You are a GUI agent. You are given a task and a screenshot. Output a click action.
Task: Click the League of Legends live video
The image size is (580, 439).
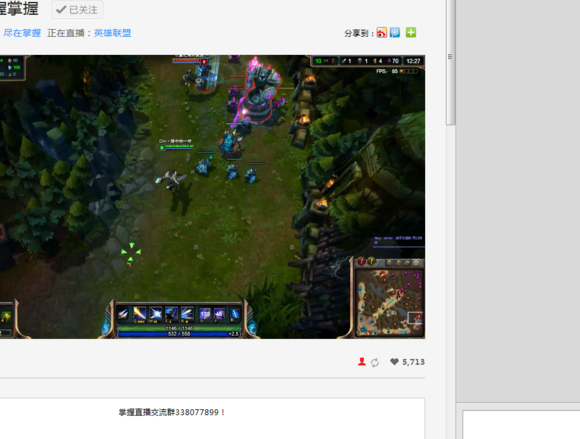pos(212,197)
